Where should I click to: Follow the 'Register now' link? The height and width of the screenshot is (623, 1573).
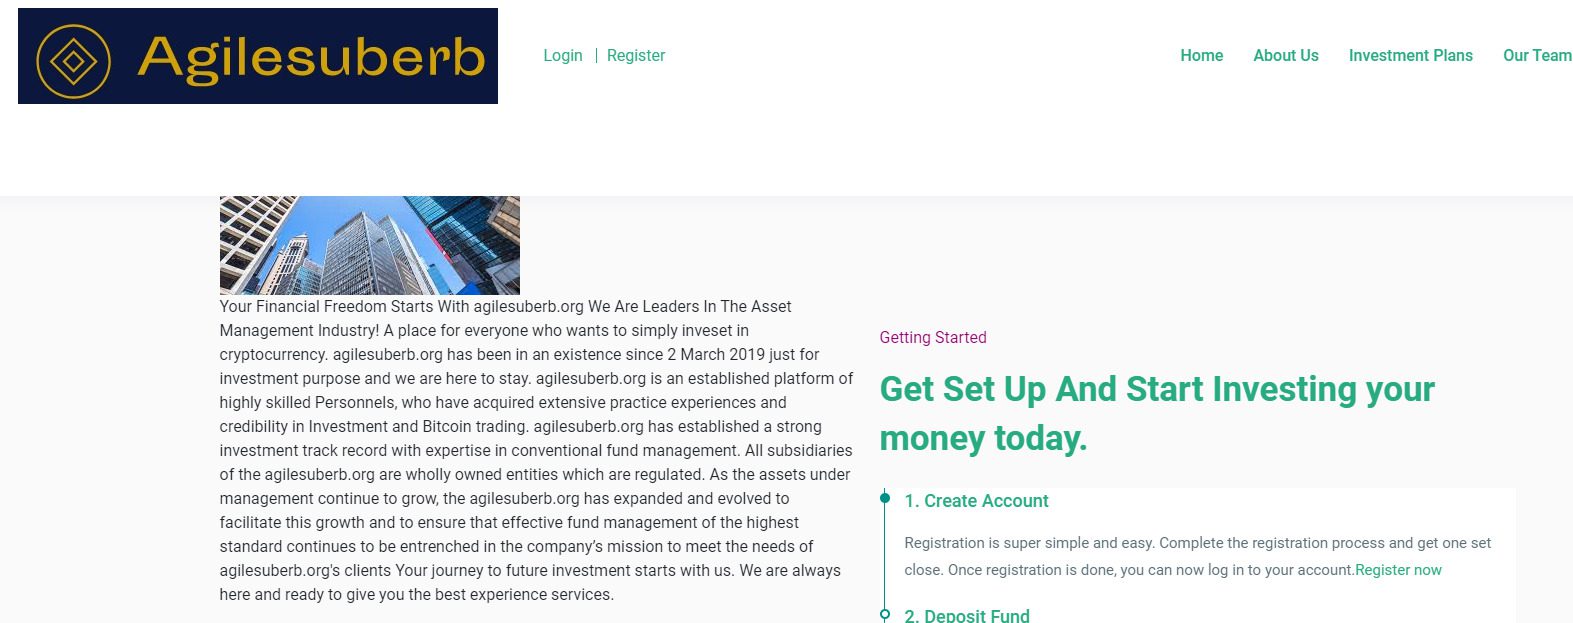(x=1398, y=570)
